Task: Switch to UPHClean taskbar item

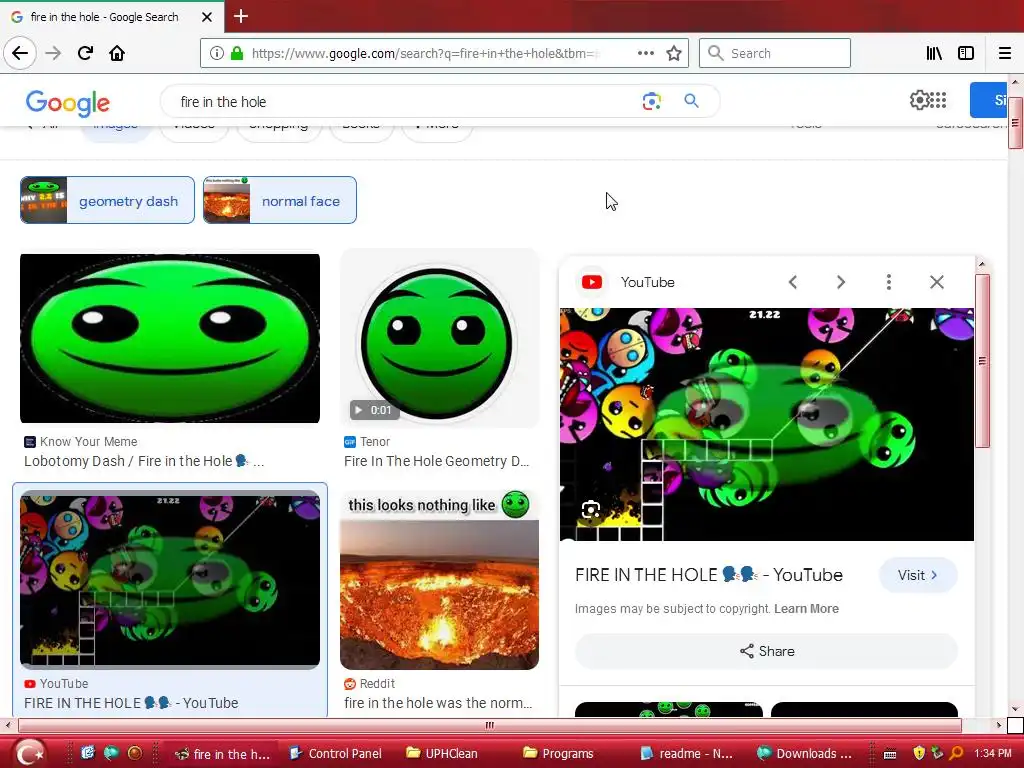Action: point(442,754)
